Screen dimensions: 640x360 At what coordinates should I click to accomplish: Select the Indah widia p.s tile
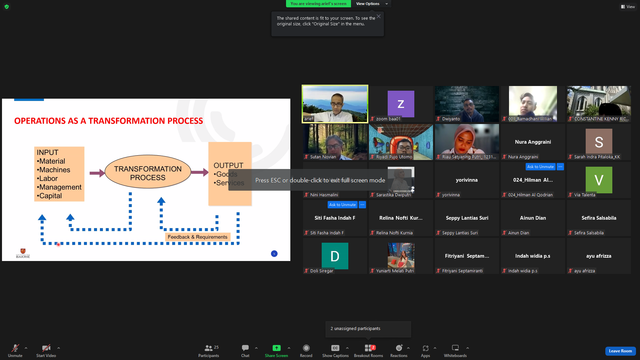click(533, 256)
